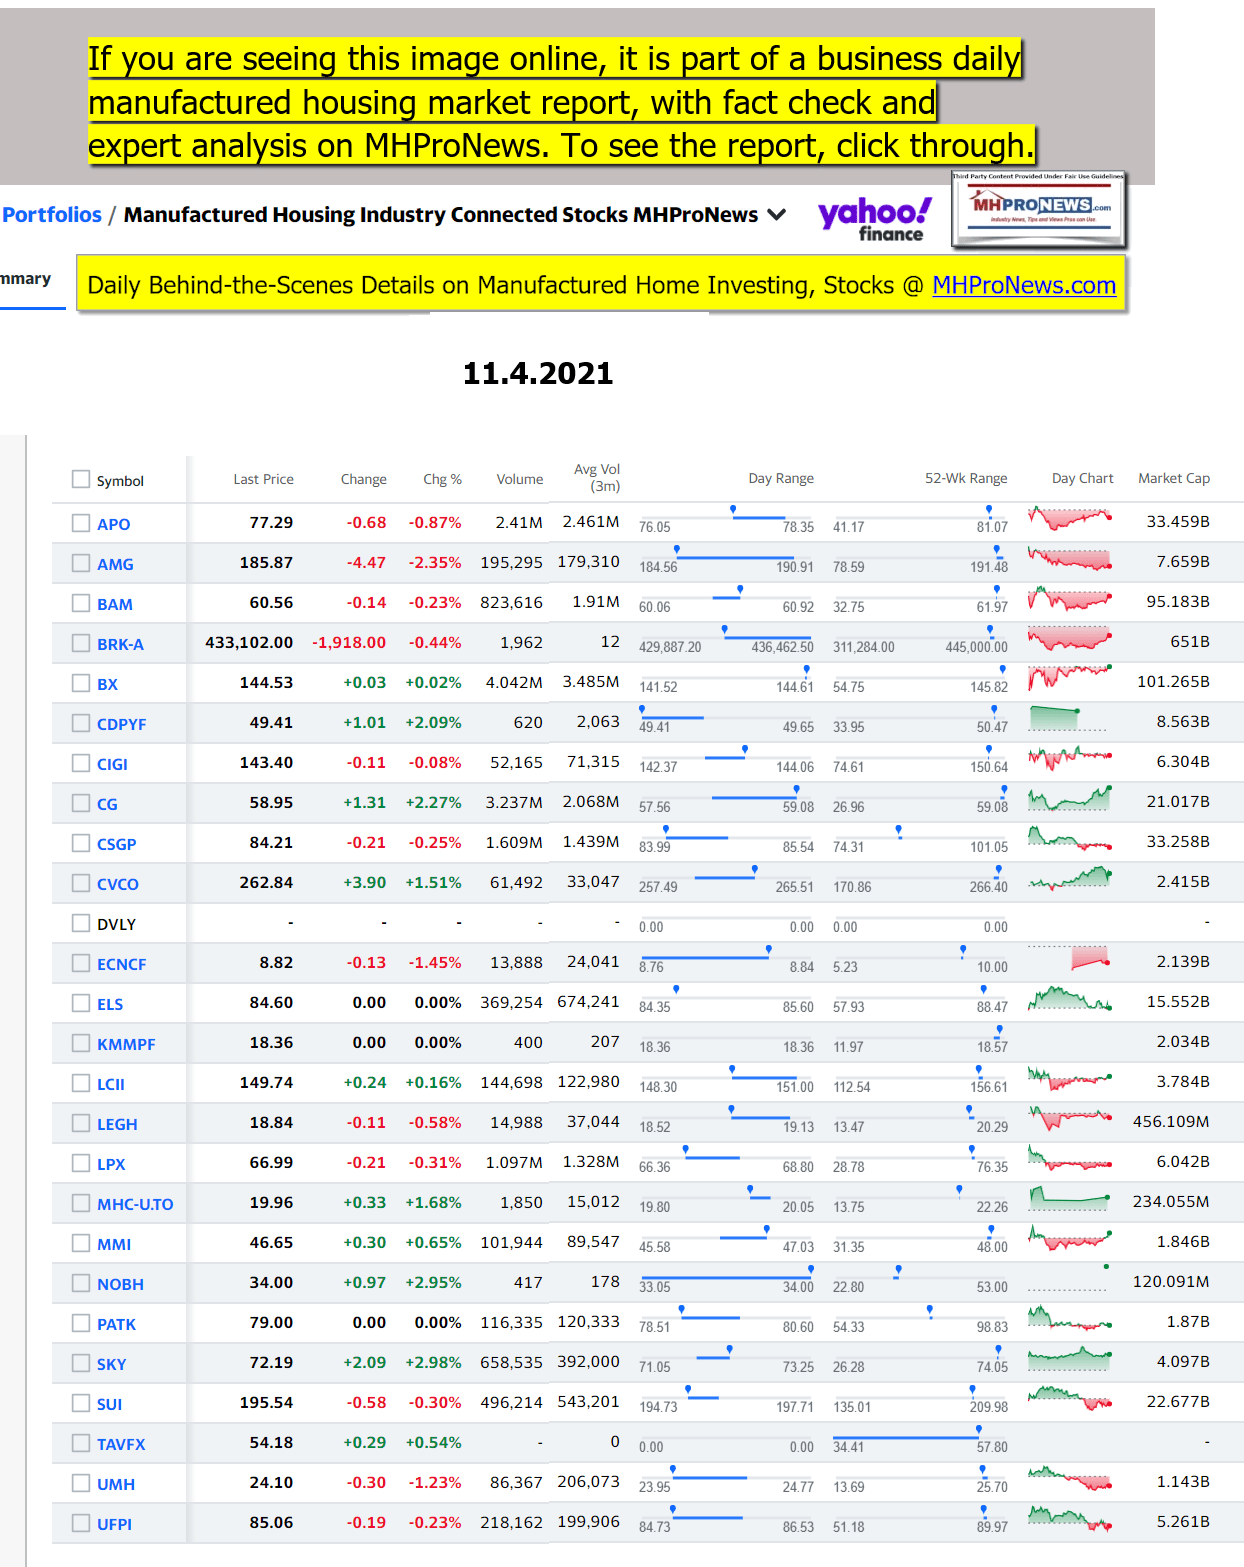The height and width of the screenshot is (1567, 1244).
Task: Select BRK-A last price 433,102.00
Action: pos(249,642)
